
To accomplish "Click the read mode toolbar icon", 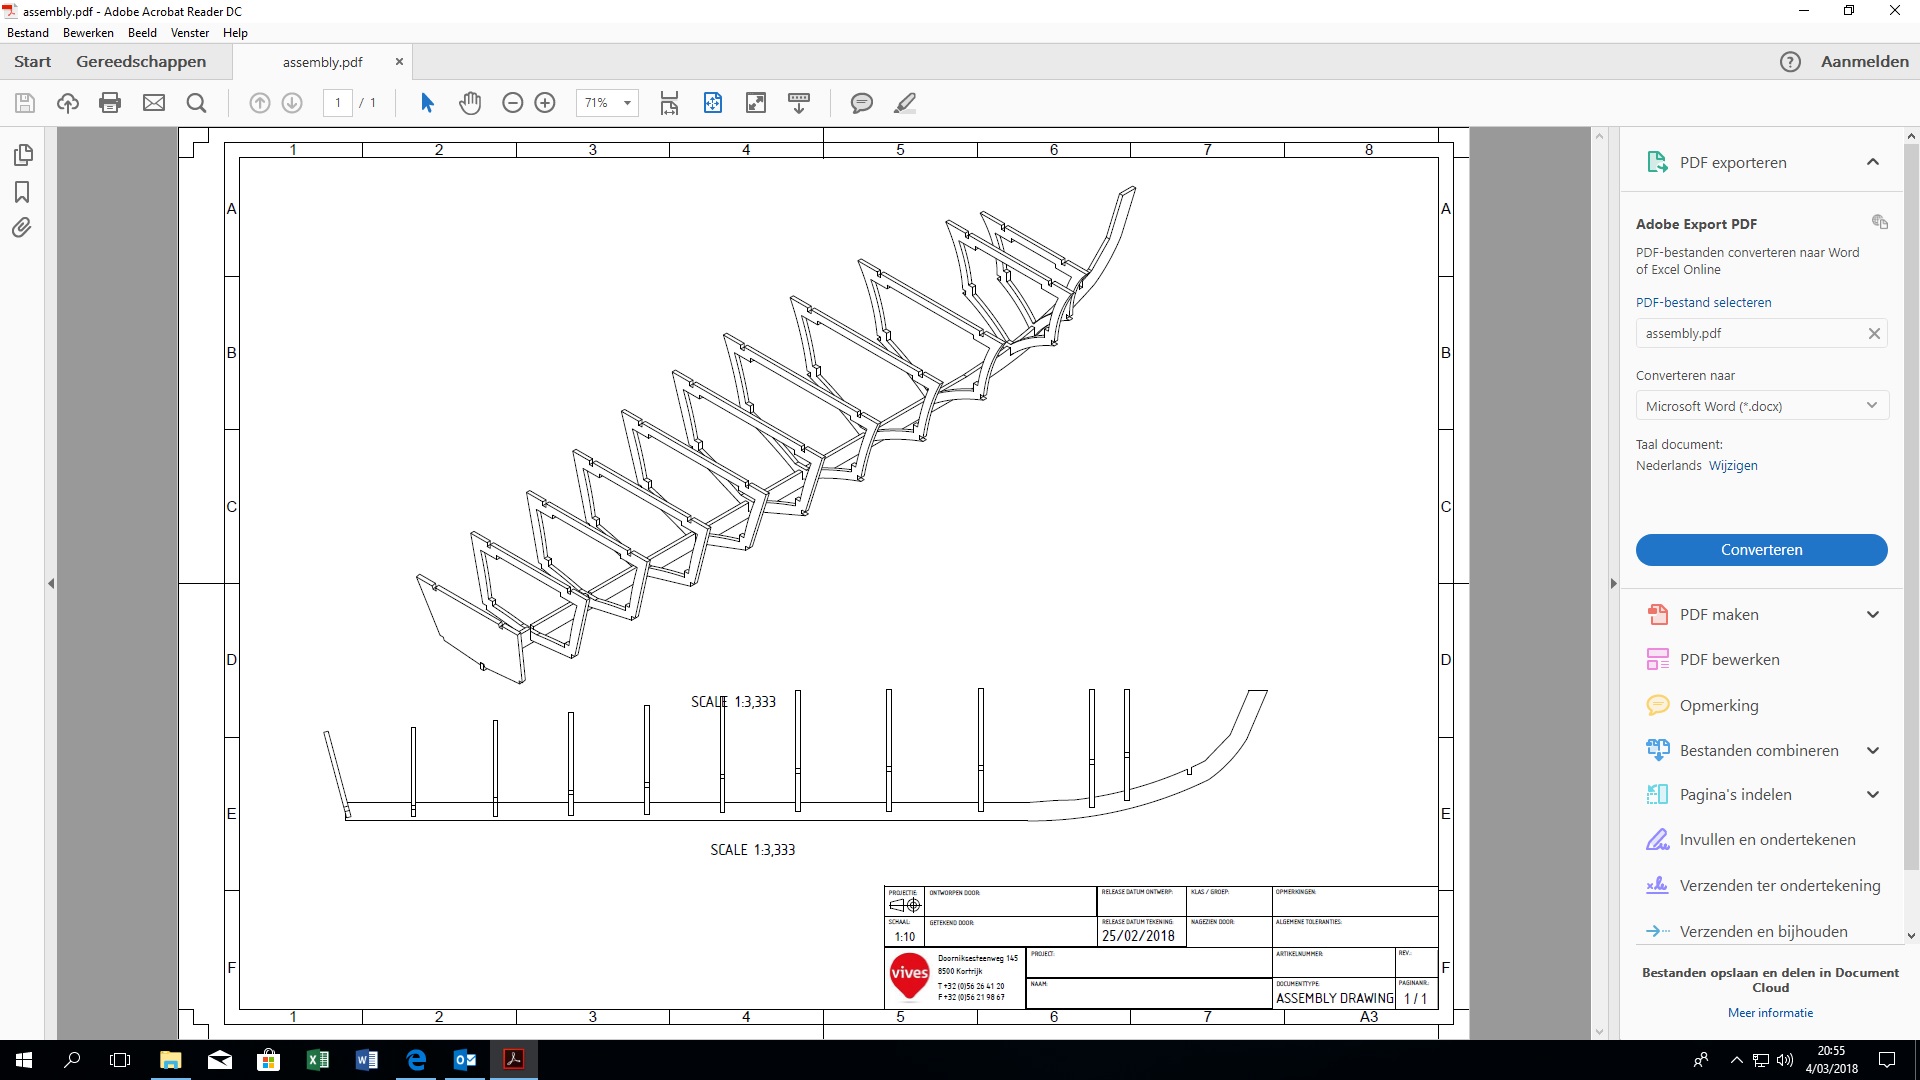I will click(x=799, y=103).
